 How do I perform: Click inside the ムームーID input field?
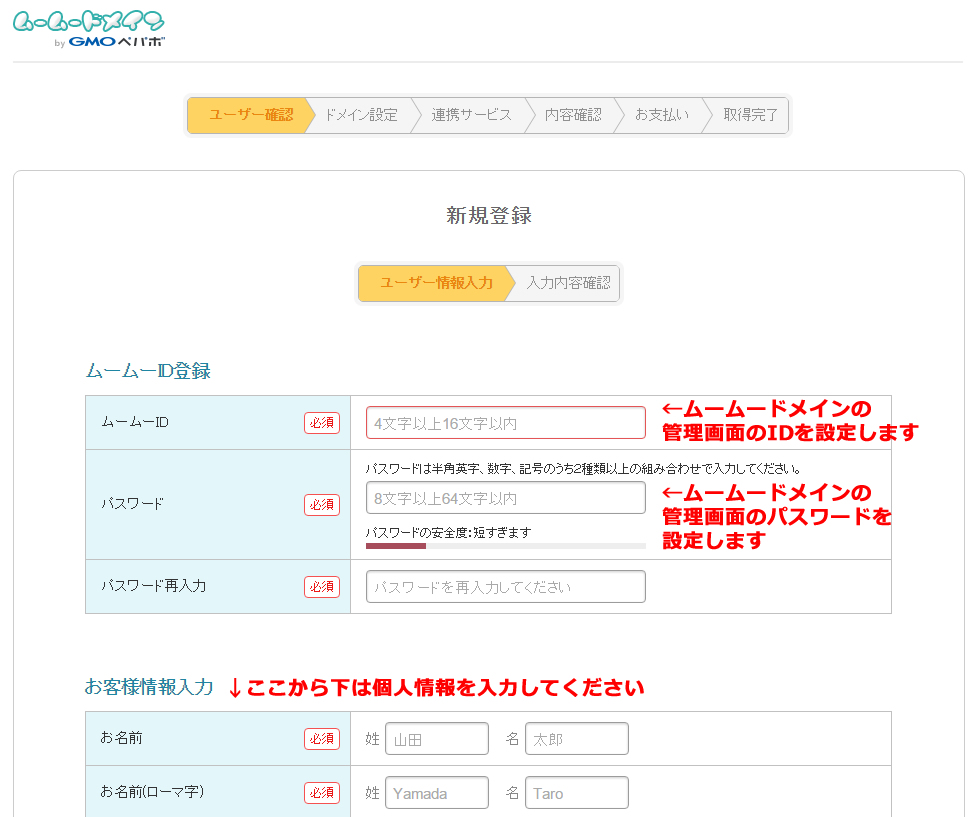504,422
